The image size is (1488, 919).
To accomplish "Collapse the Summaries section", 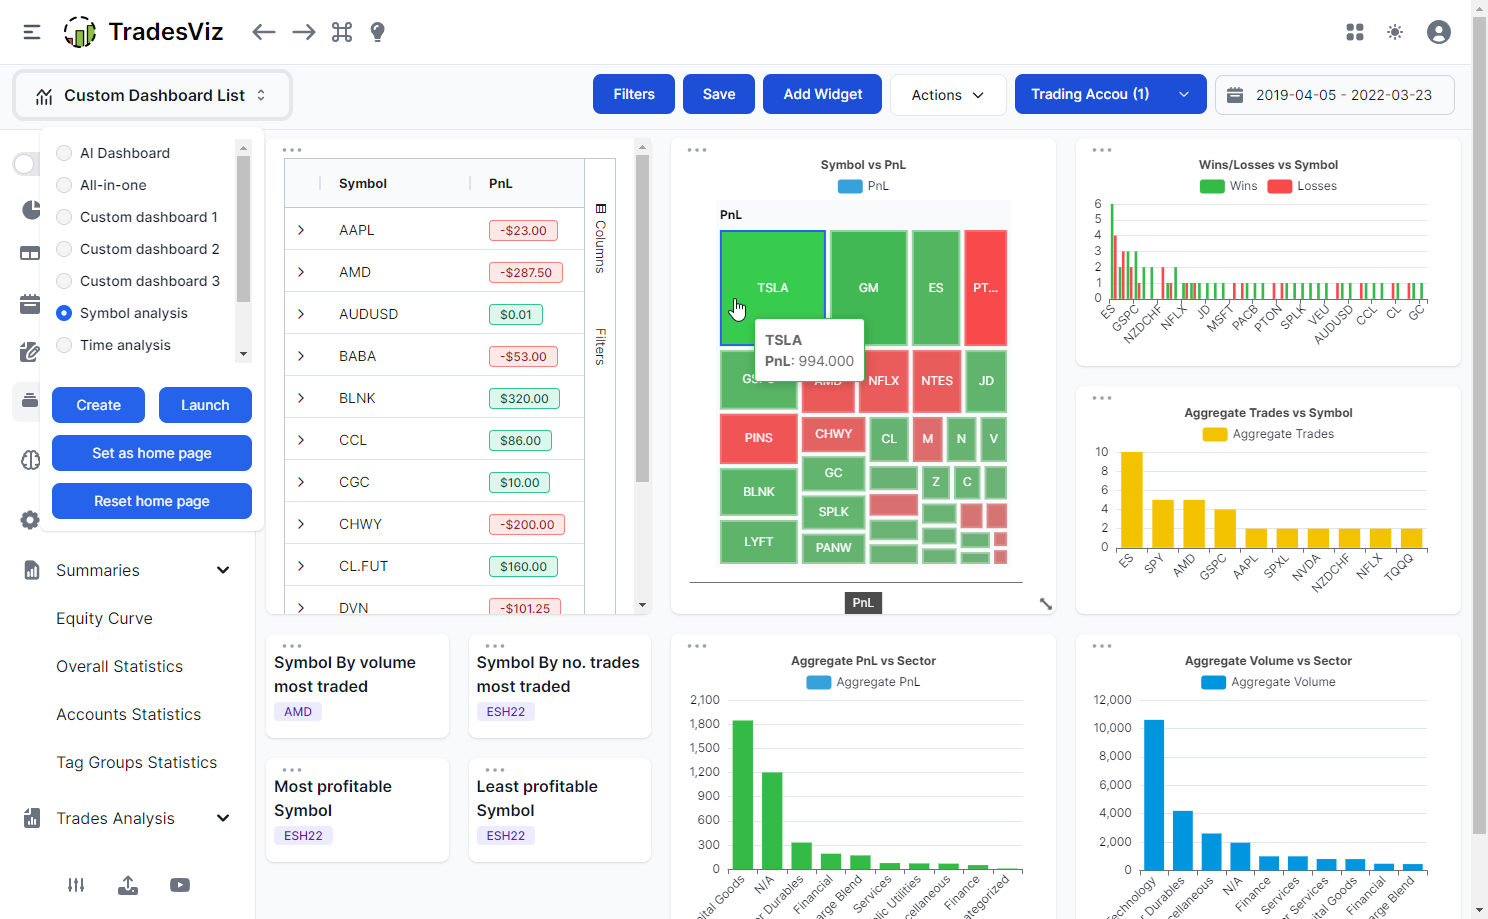I will [222, 569].
